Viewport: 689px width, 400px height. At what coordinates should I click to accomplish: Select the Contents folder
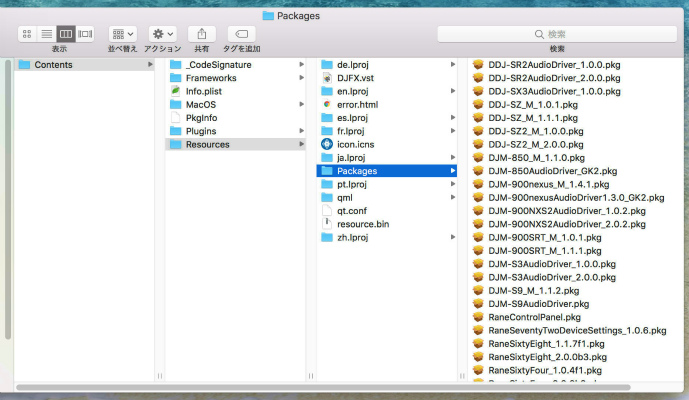click(84, 65)
